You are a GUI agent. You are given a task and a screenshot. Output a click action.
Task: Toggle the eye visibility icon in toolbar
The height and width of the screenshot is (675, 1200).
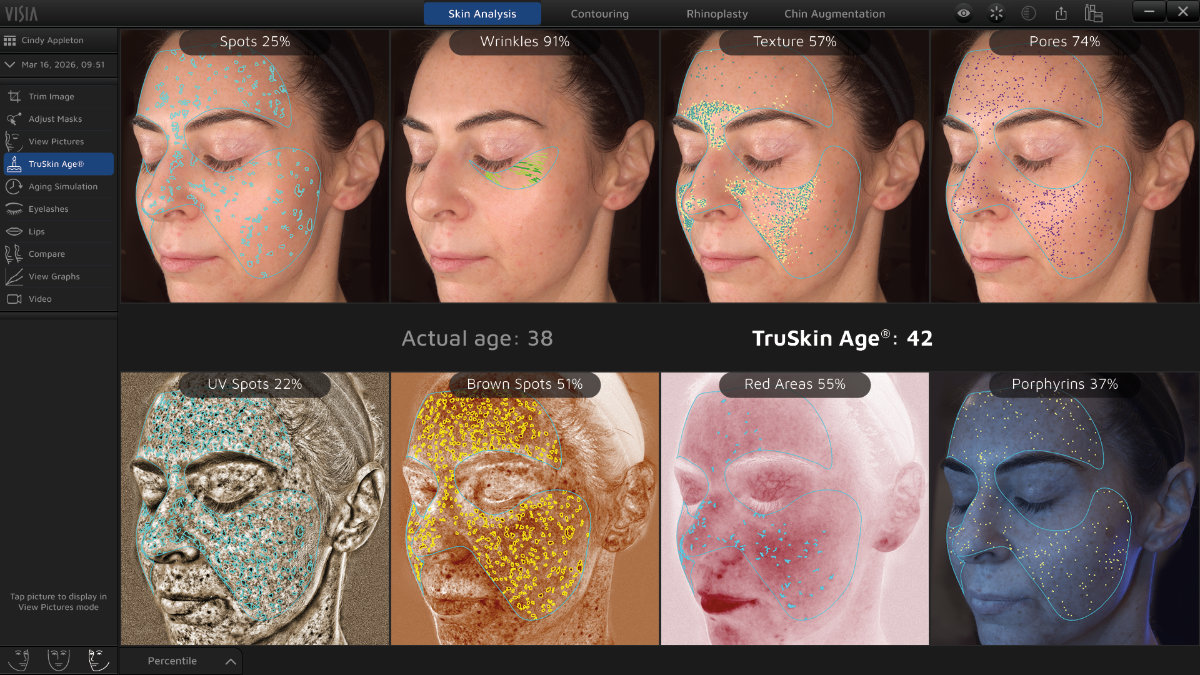coord(964,13)
